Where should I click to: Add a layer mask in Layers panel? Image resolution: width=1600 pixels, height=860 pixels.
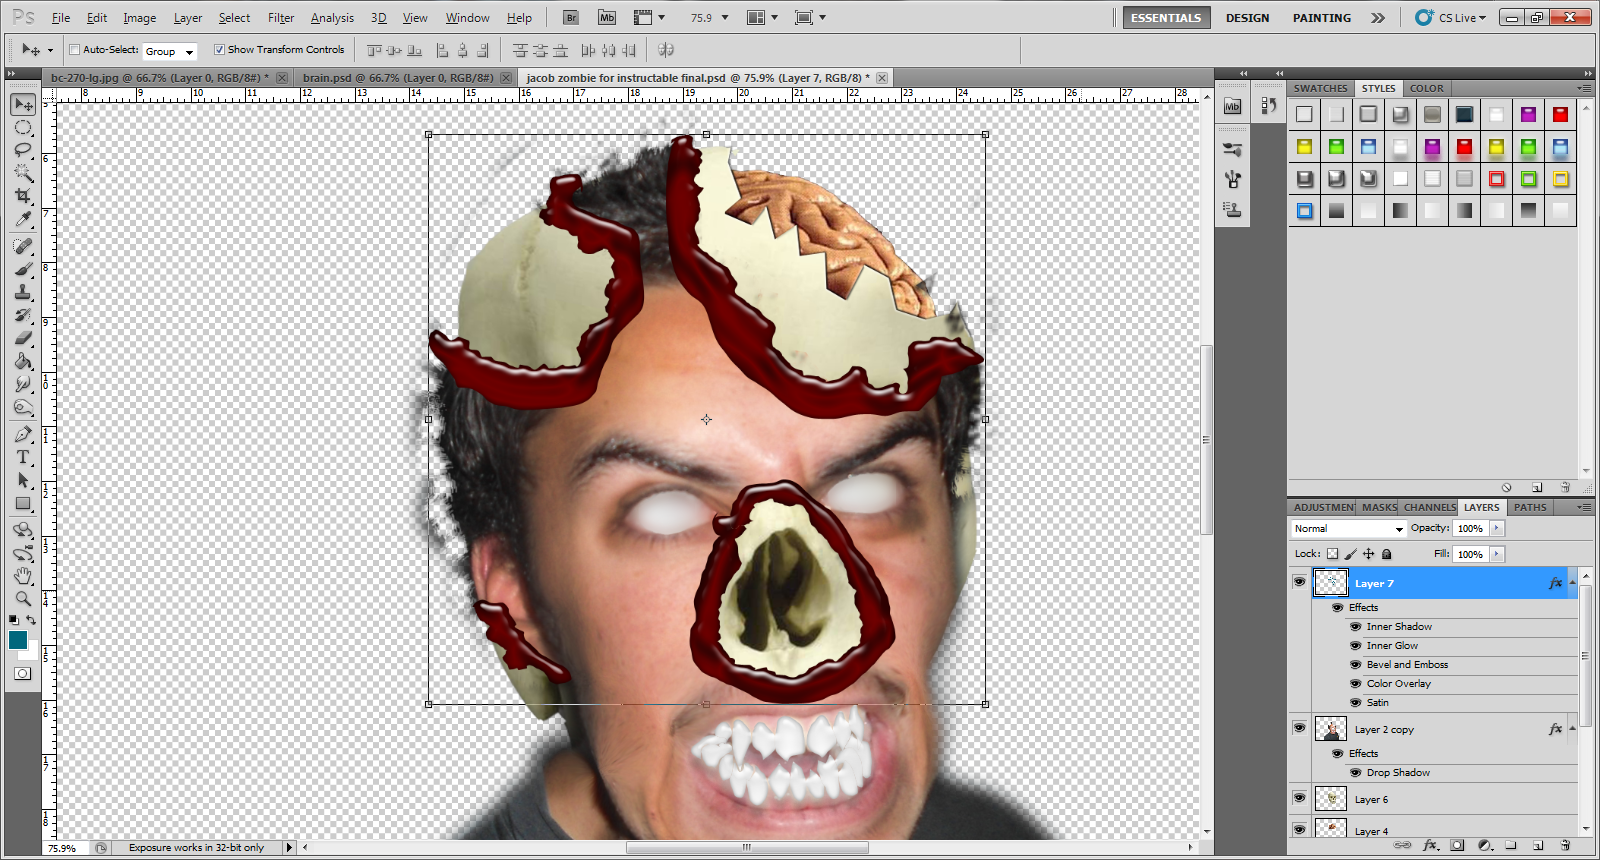(1457, 845)
